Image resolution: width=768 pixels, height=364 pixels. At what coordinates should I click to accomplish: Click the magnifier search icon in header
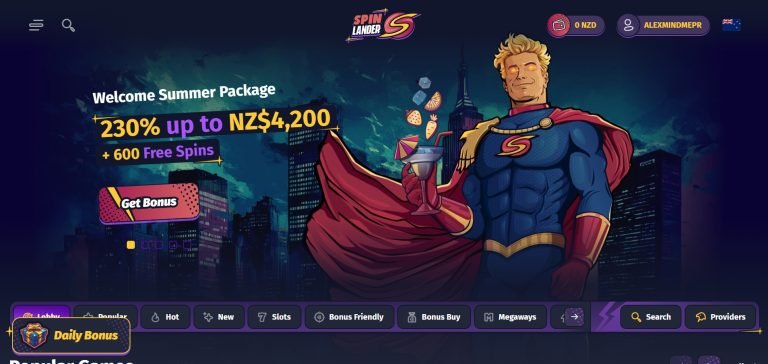(68, 25)
